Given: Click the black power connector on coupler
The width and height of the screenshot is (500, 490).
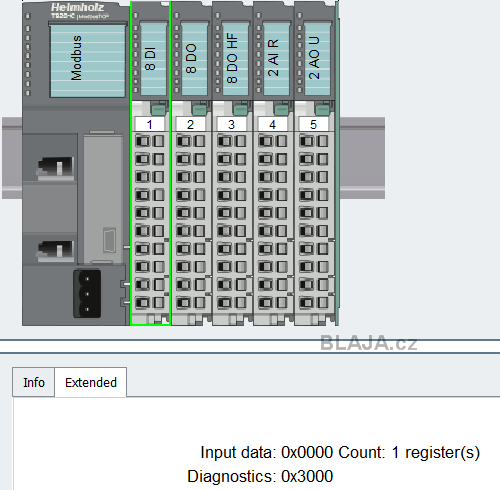Looking at the screenshot, I should click(87, 294).
